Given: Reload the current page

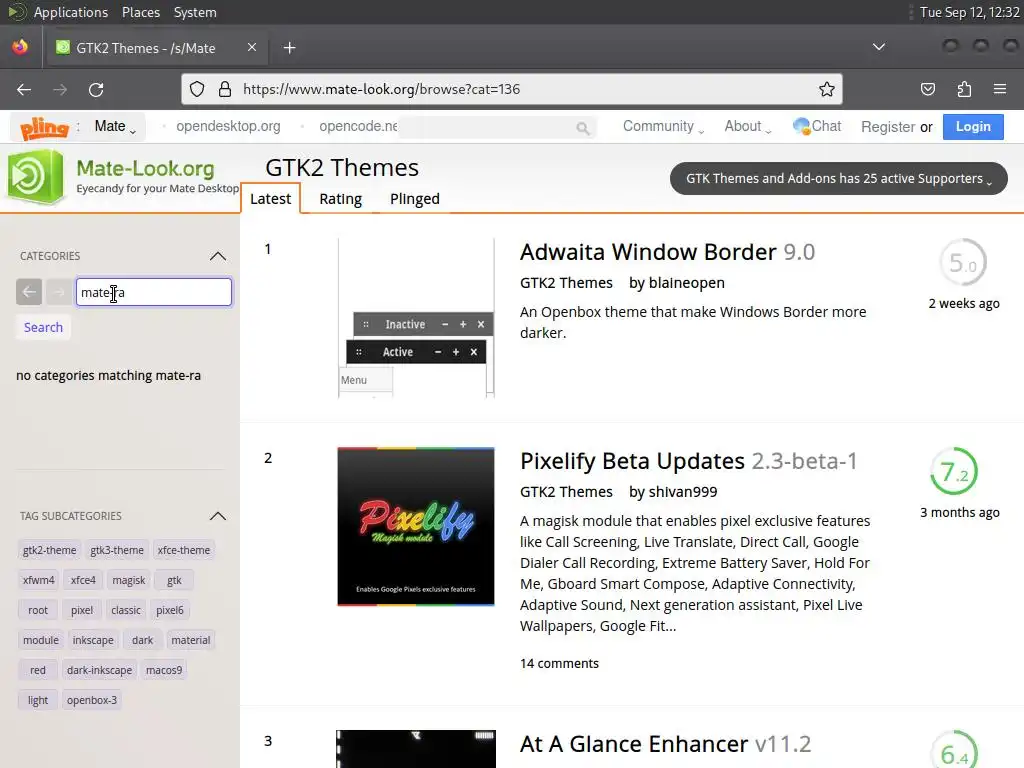Looking at the screenshot, I should click(x=96, y=89).
